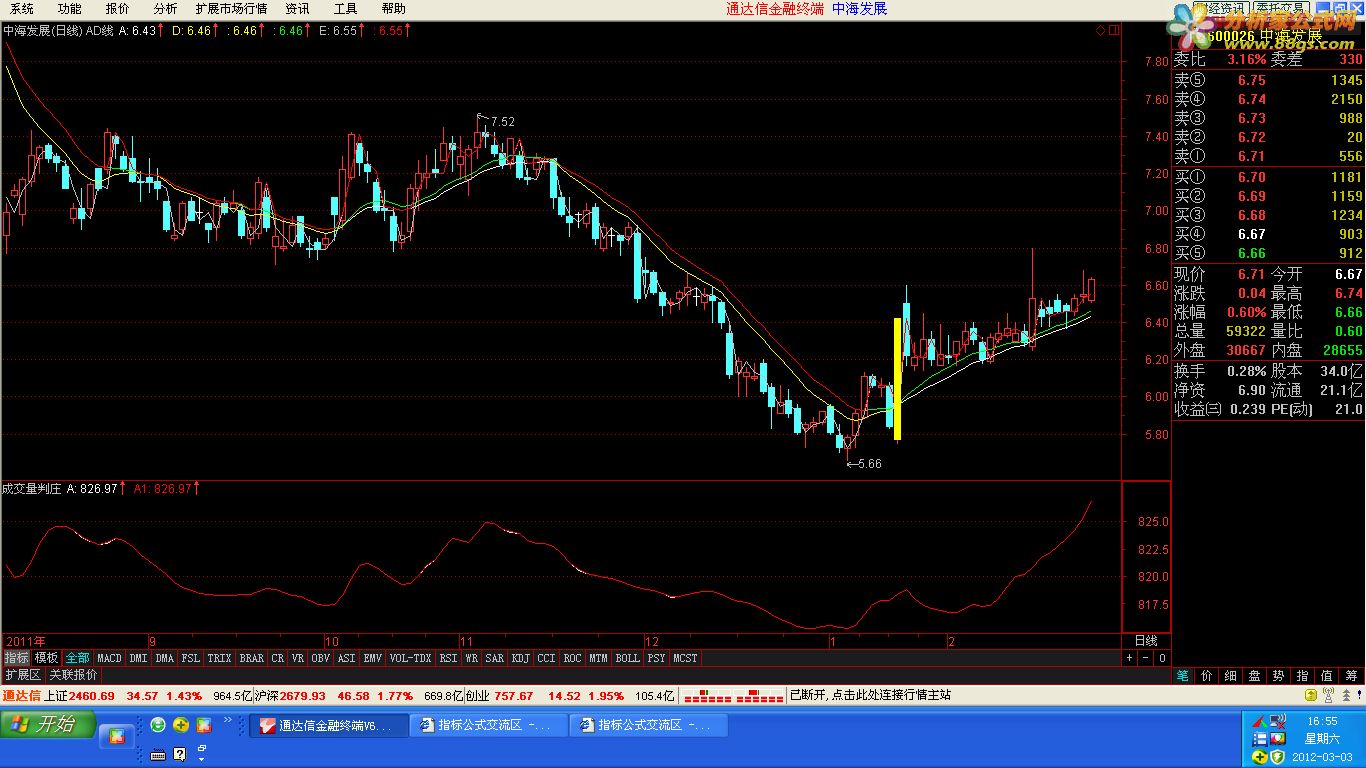Click the 卖⑤ price 6.75 row
Viewport: 1366px width, 768px height.
tap(1268, 80)
